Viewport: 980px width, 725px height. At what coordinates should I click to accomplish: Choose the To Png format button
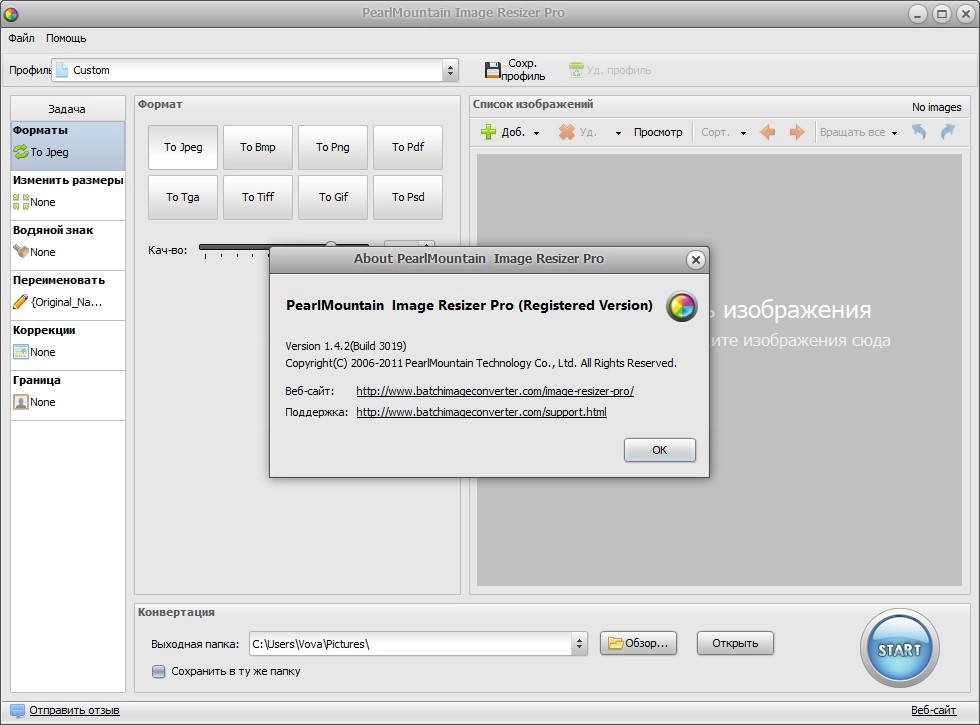(x=332, y=148)
